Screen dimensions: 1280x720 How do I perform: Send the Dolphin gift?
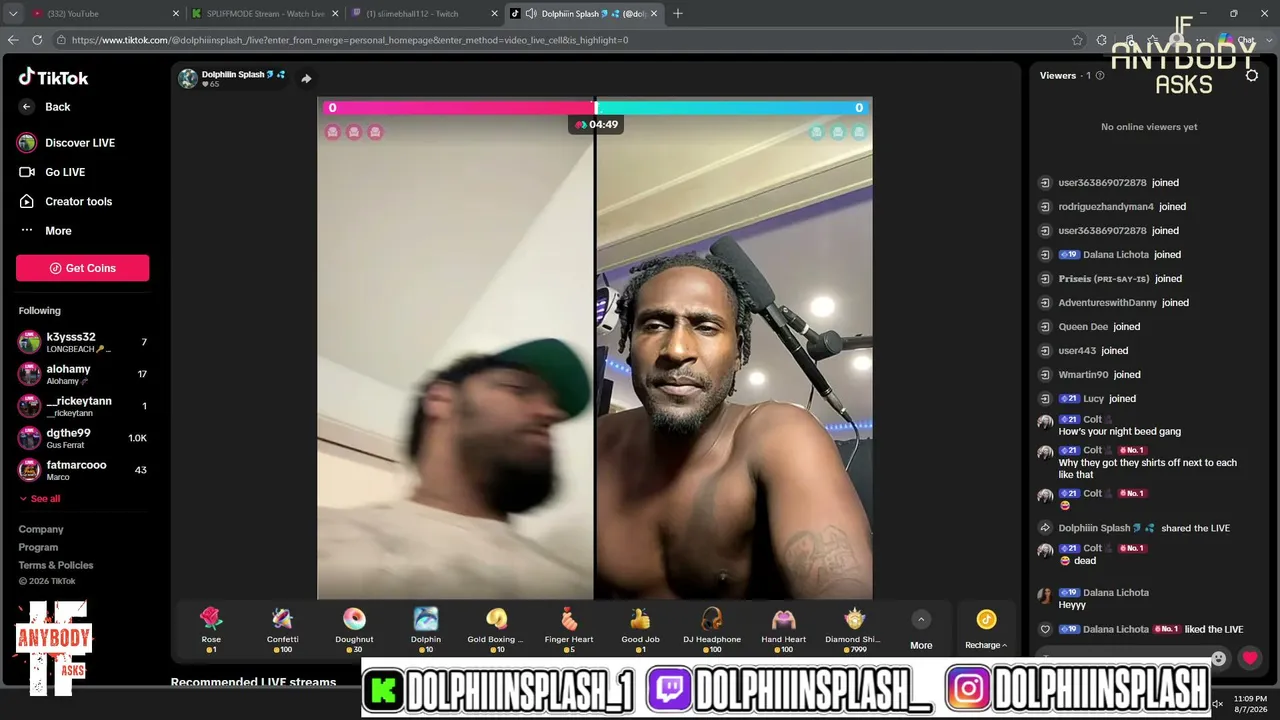point(426,629)
